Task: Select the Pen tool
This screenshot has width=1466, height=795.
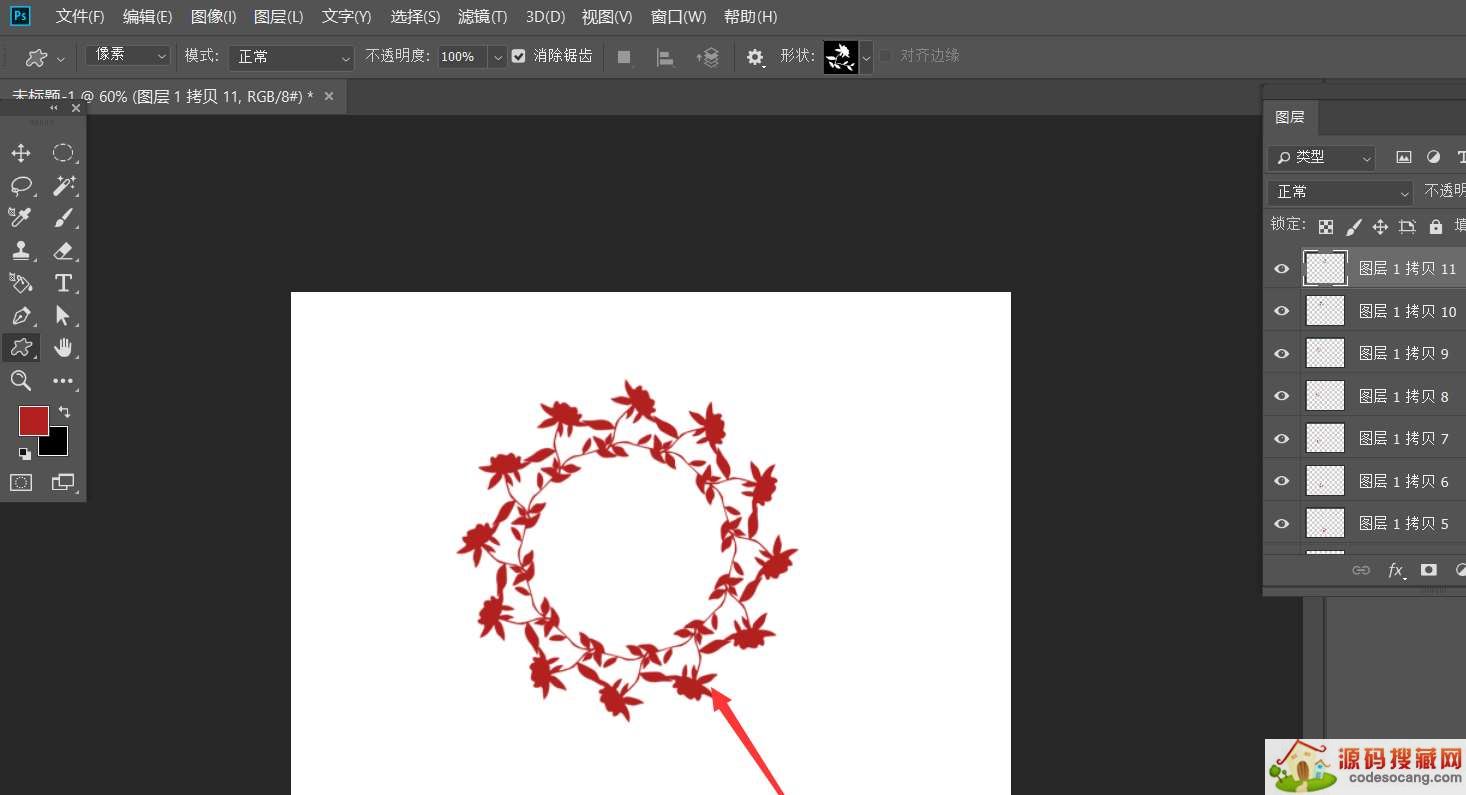Action: coord(21,316)
